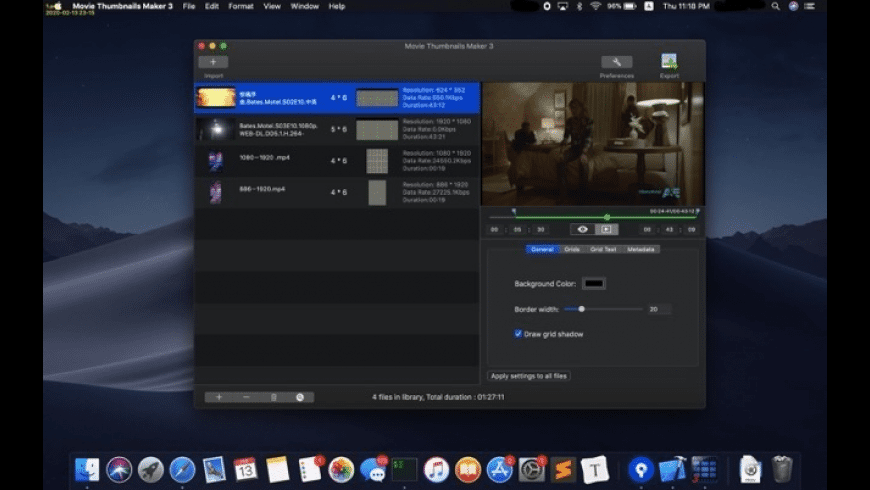Toggle the Draw grid shadow checkbox
Viewport: 870px width, 490px height.
(518, 334)
